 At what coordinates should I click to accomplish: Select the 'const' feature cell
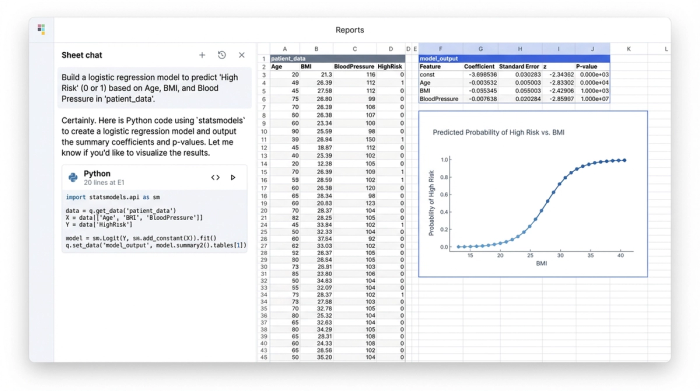(440, 75)
